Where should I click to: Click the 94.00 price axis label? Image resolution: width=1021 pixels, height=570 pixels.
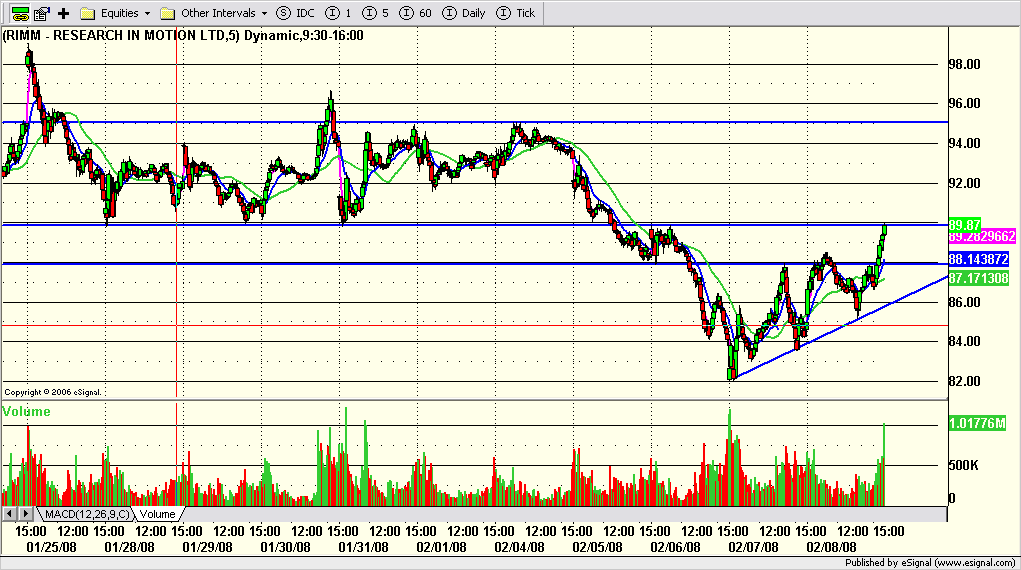(x=964, y=144)
